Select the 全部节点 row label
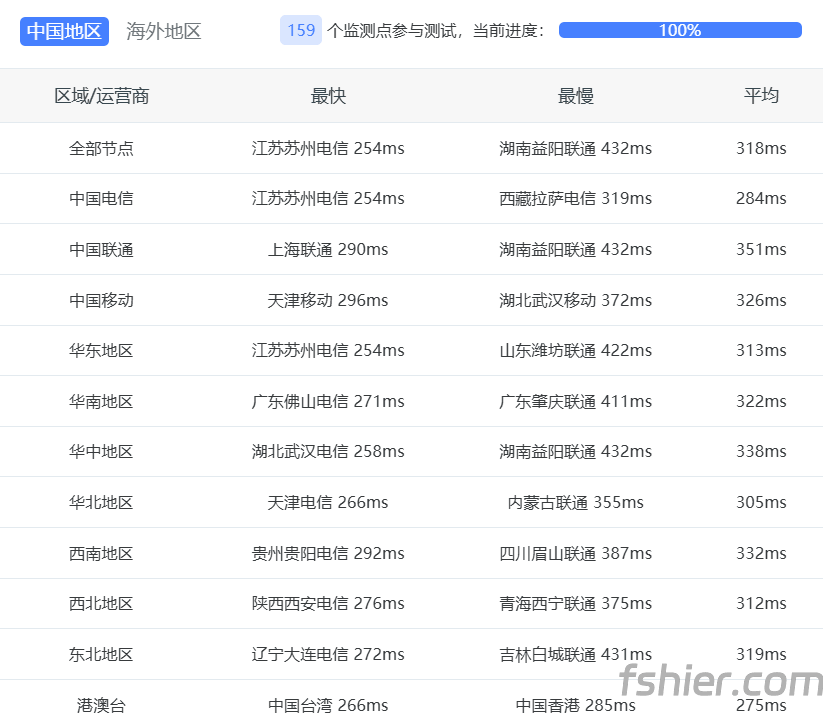The image size is (823, 727). [101, 148]
